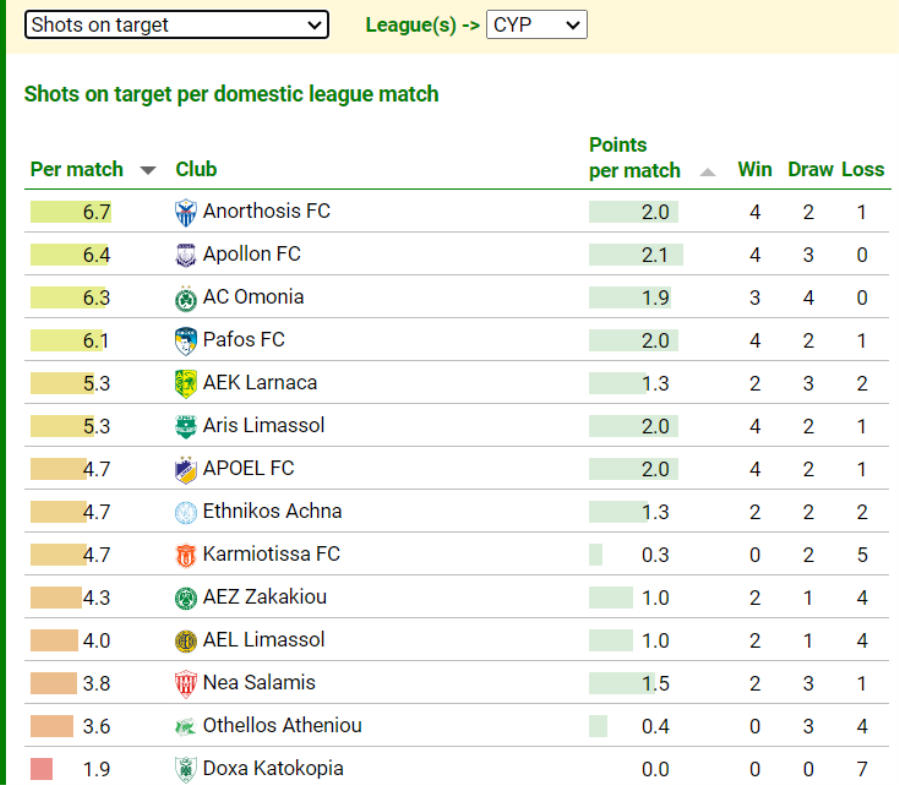Click the Club column header
Screen dimensions: 899x785
click(x=196, y=169)
